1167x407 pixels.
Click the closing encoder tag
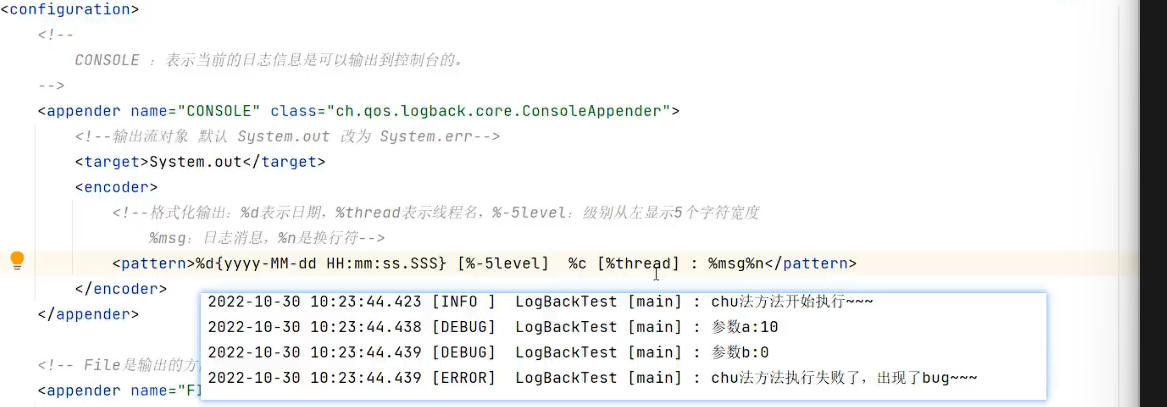click(120, 289)
